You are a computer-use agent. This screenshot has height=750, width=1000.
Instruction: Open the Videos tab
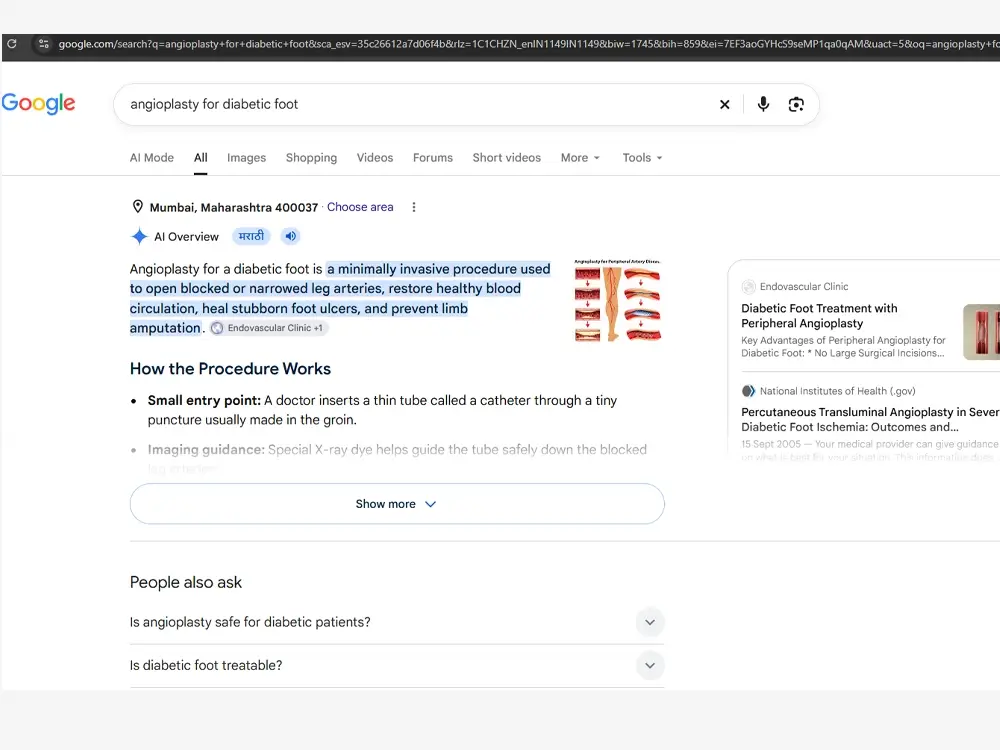pyautogui.click(x=375, y=158)
